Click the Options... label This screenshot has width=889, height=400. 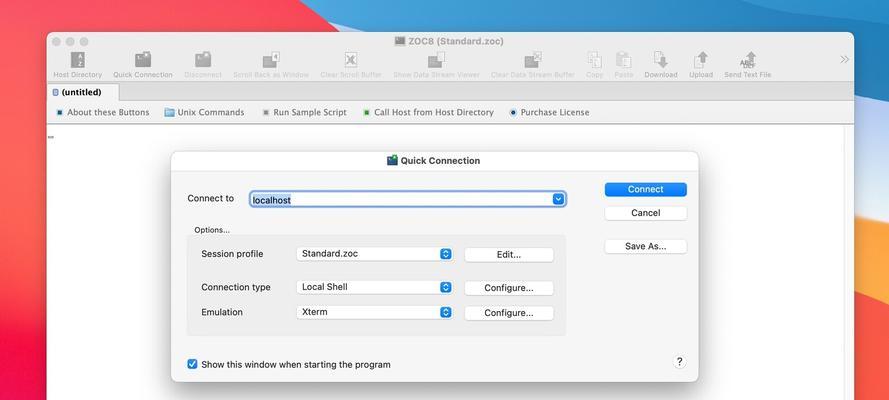coord(212,230)
